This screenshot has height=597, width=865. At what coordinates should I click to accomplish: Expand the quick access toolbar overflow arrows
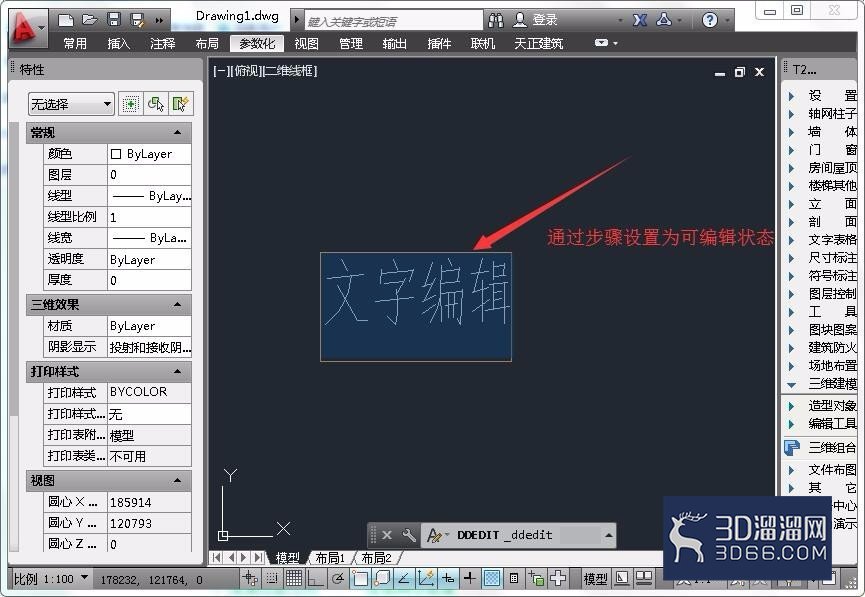pyautogui.click(x=159, y=21)
